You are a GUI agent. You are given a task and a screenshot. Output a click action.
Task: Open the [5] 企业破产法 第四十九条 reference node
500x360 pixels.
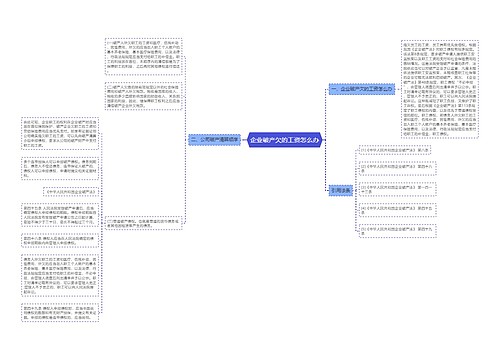coord(398,231)
